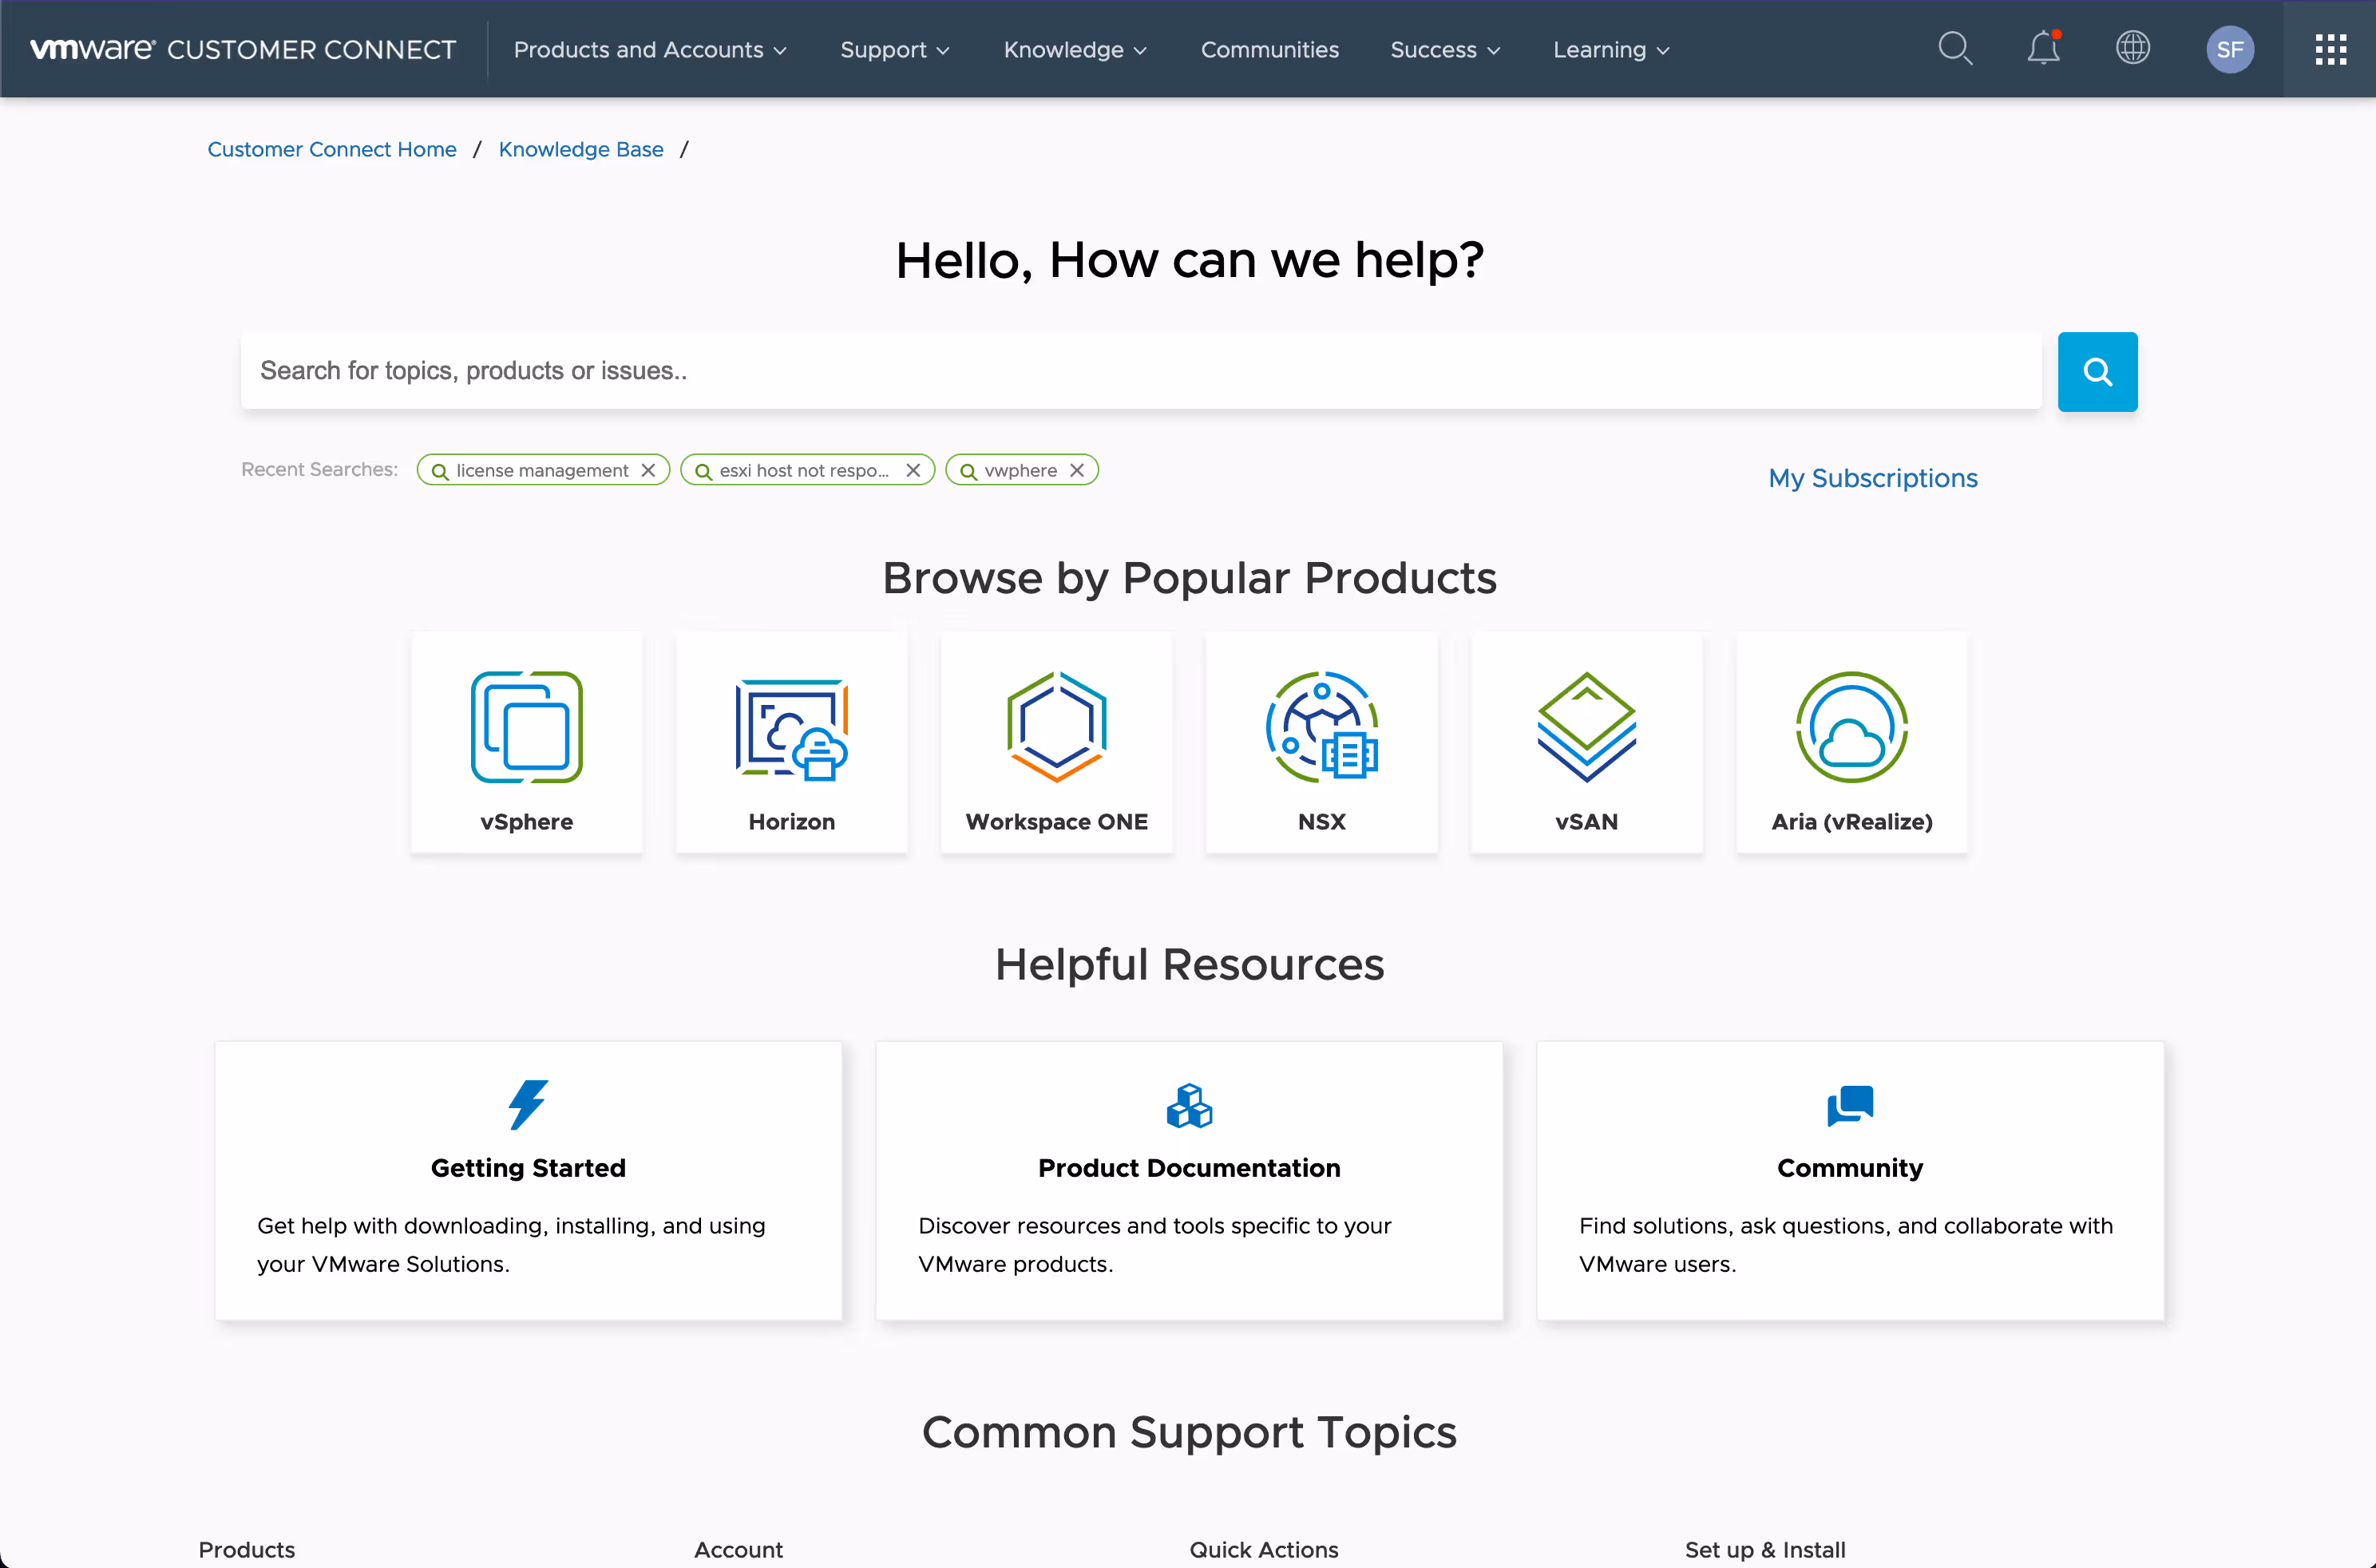Open the apps grid launcher icon
The image size is (2376, 1568).
(2330, 49)
